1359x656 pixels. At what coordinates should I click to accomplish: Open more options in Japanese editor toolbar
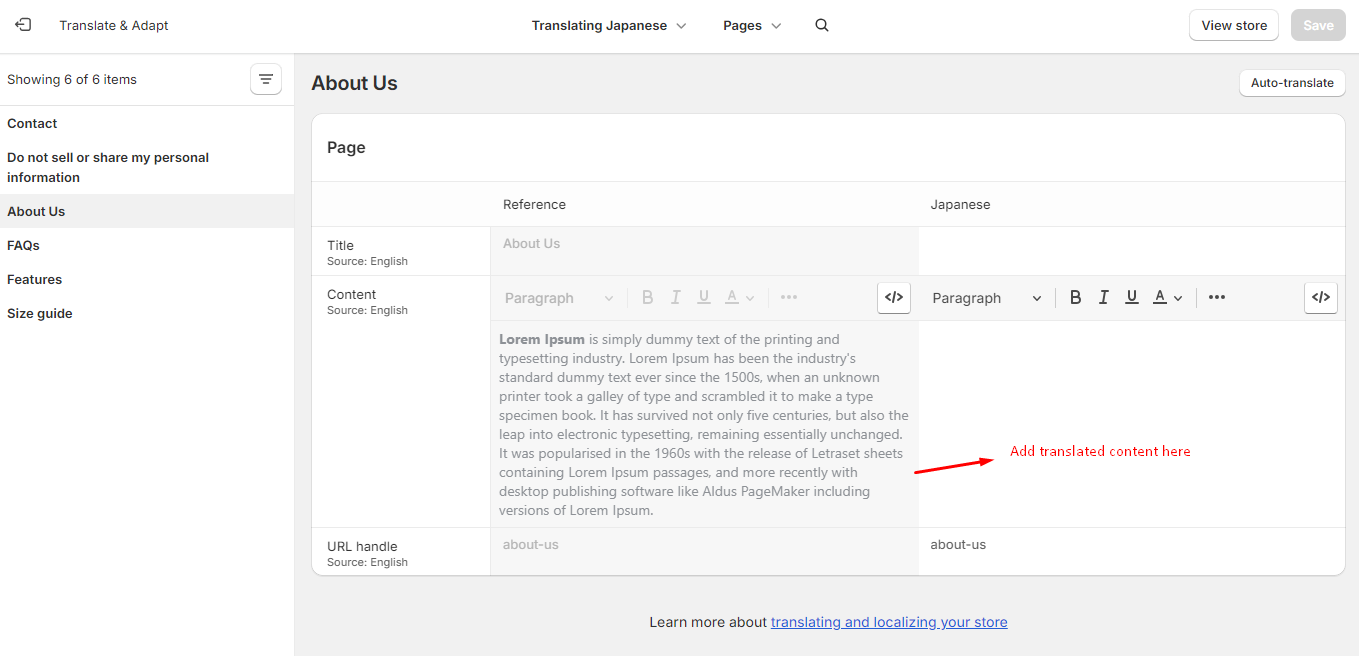[x=1217, y=297]
